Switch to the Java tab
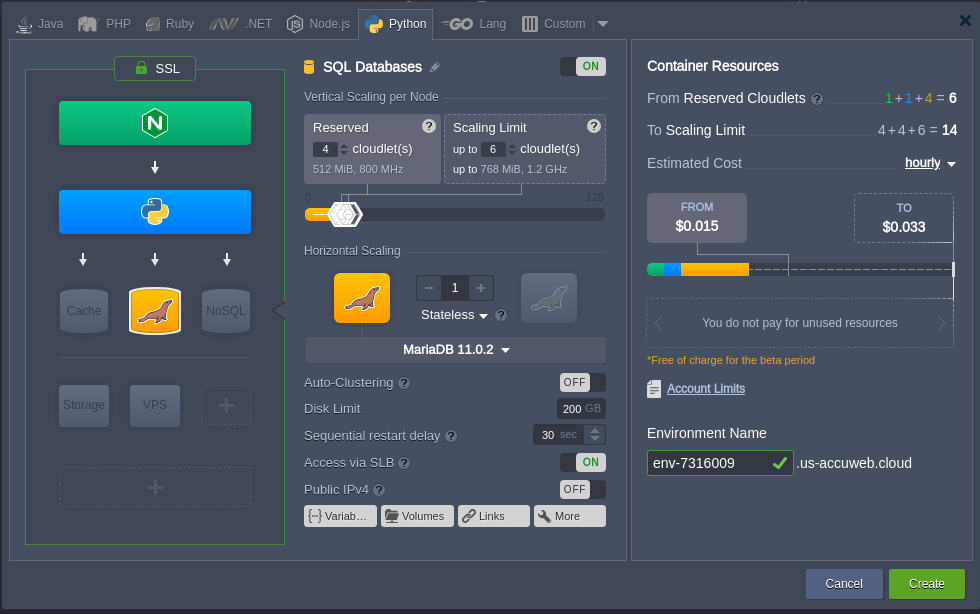This screenshot has width=980, height=614. pyautogui.click(x=41, y=23)
